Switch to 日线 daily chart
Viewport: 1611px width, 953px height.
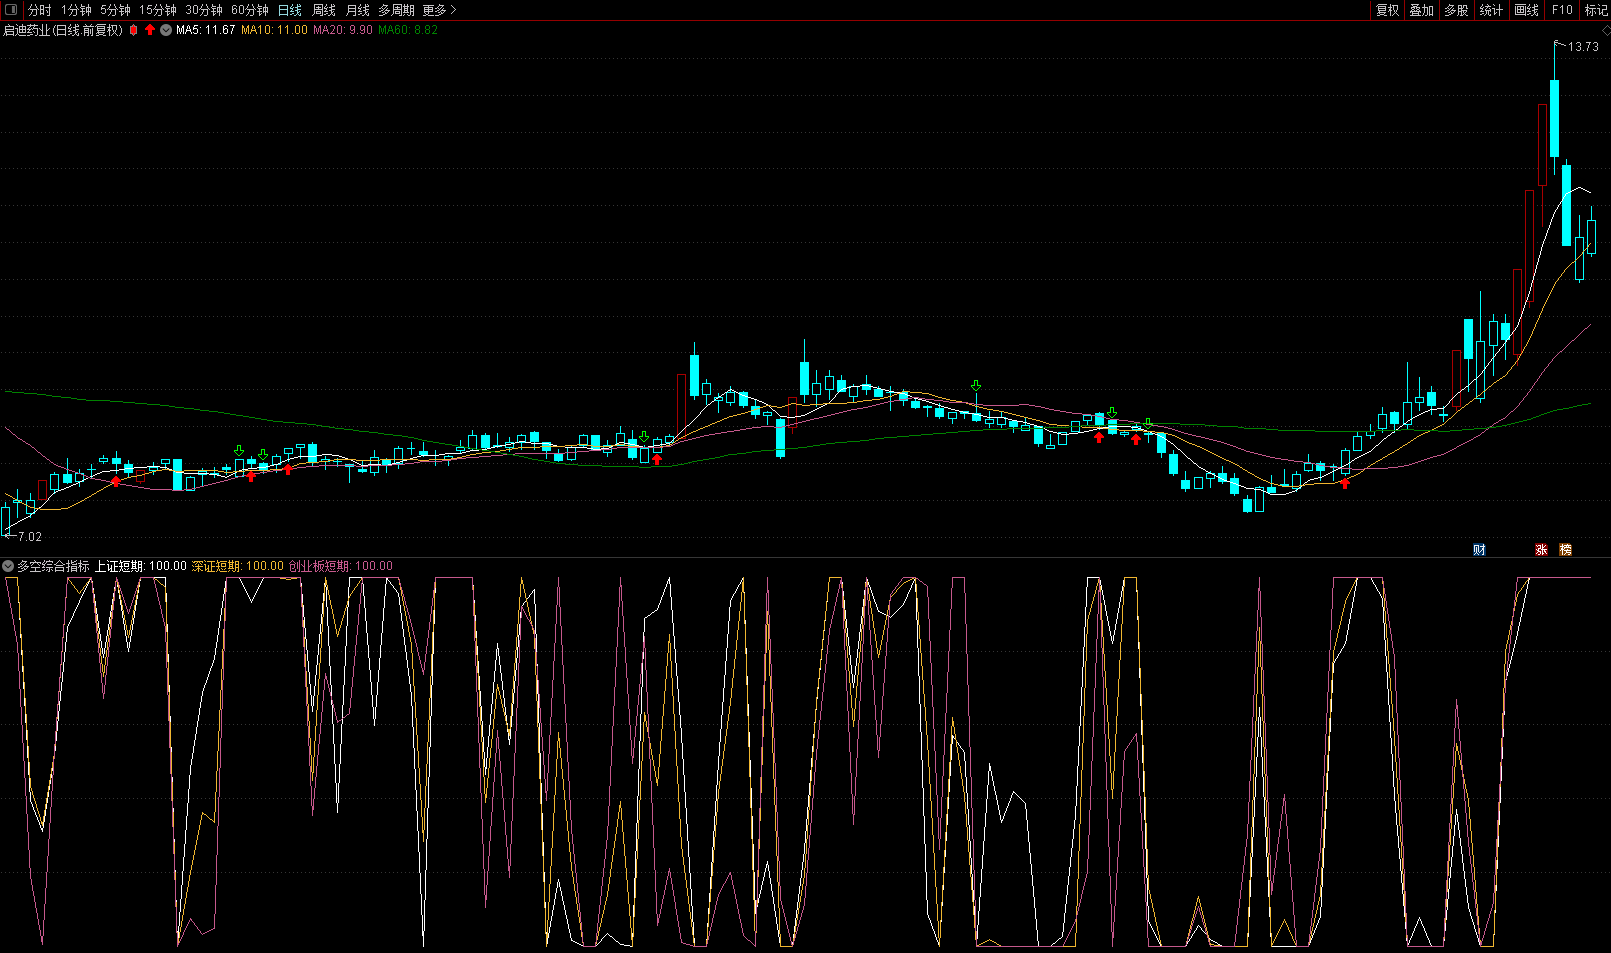click(290, 10)
